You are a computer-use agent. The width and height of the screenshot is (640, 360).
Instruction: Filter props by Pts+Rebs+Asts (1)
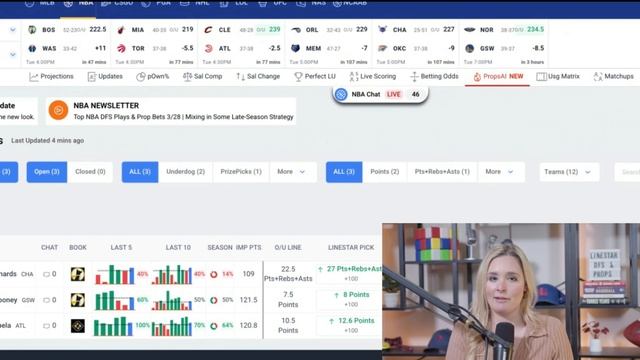[442, 172]
